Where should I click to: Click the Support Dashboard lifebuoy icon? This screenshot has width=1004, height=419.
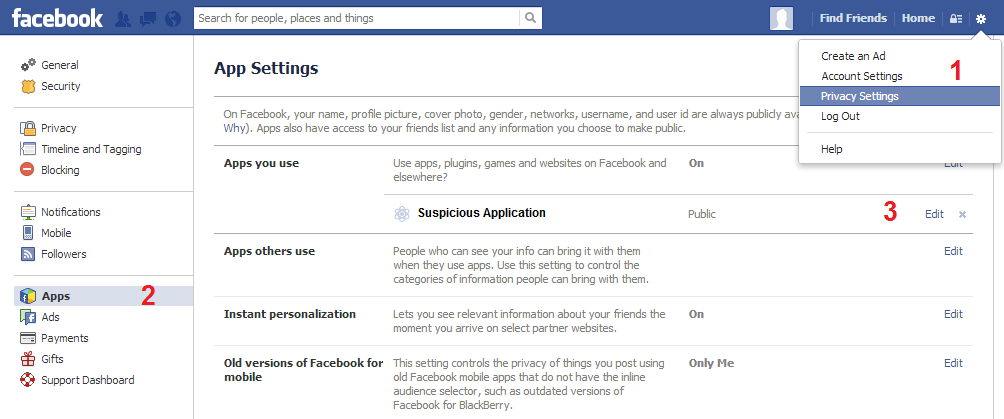[x=28, y=380]
